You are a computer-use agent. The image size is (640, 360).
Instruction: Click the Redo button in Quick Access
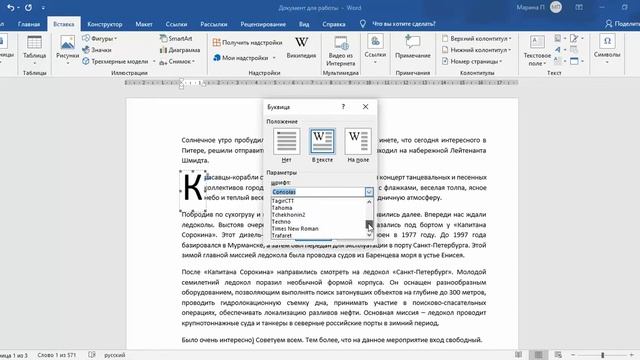point(28,7)
